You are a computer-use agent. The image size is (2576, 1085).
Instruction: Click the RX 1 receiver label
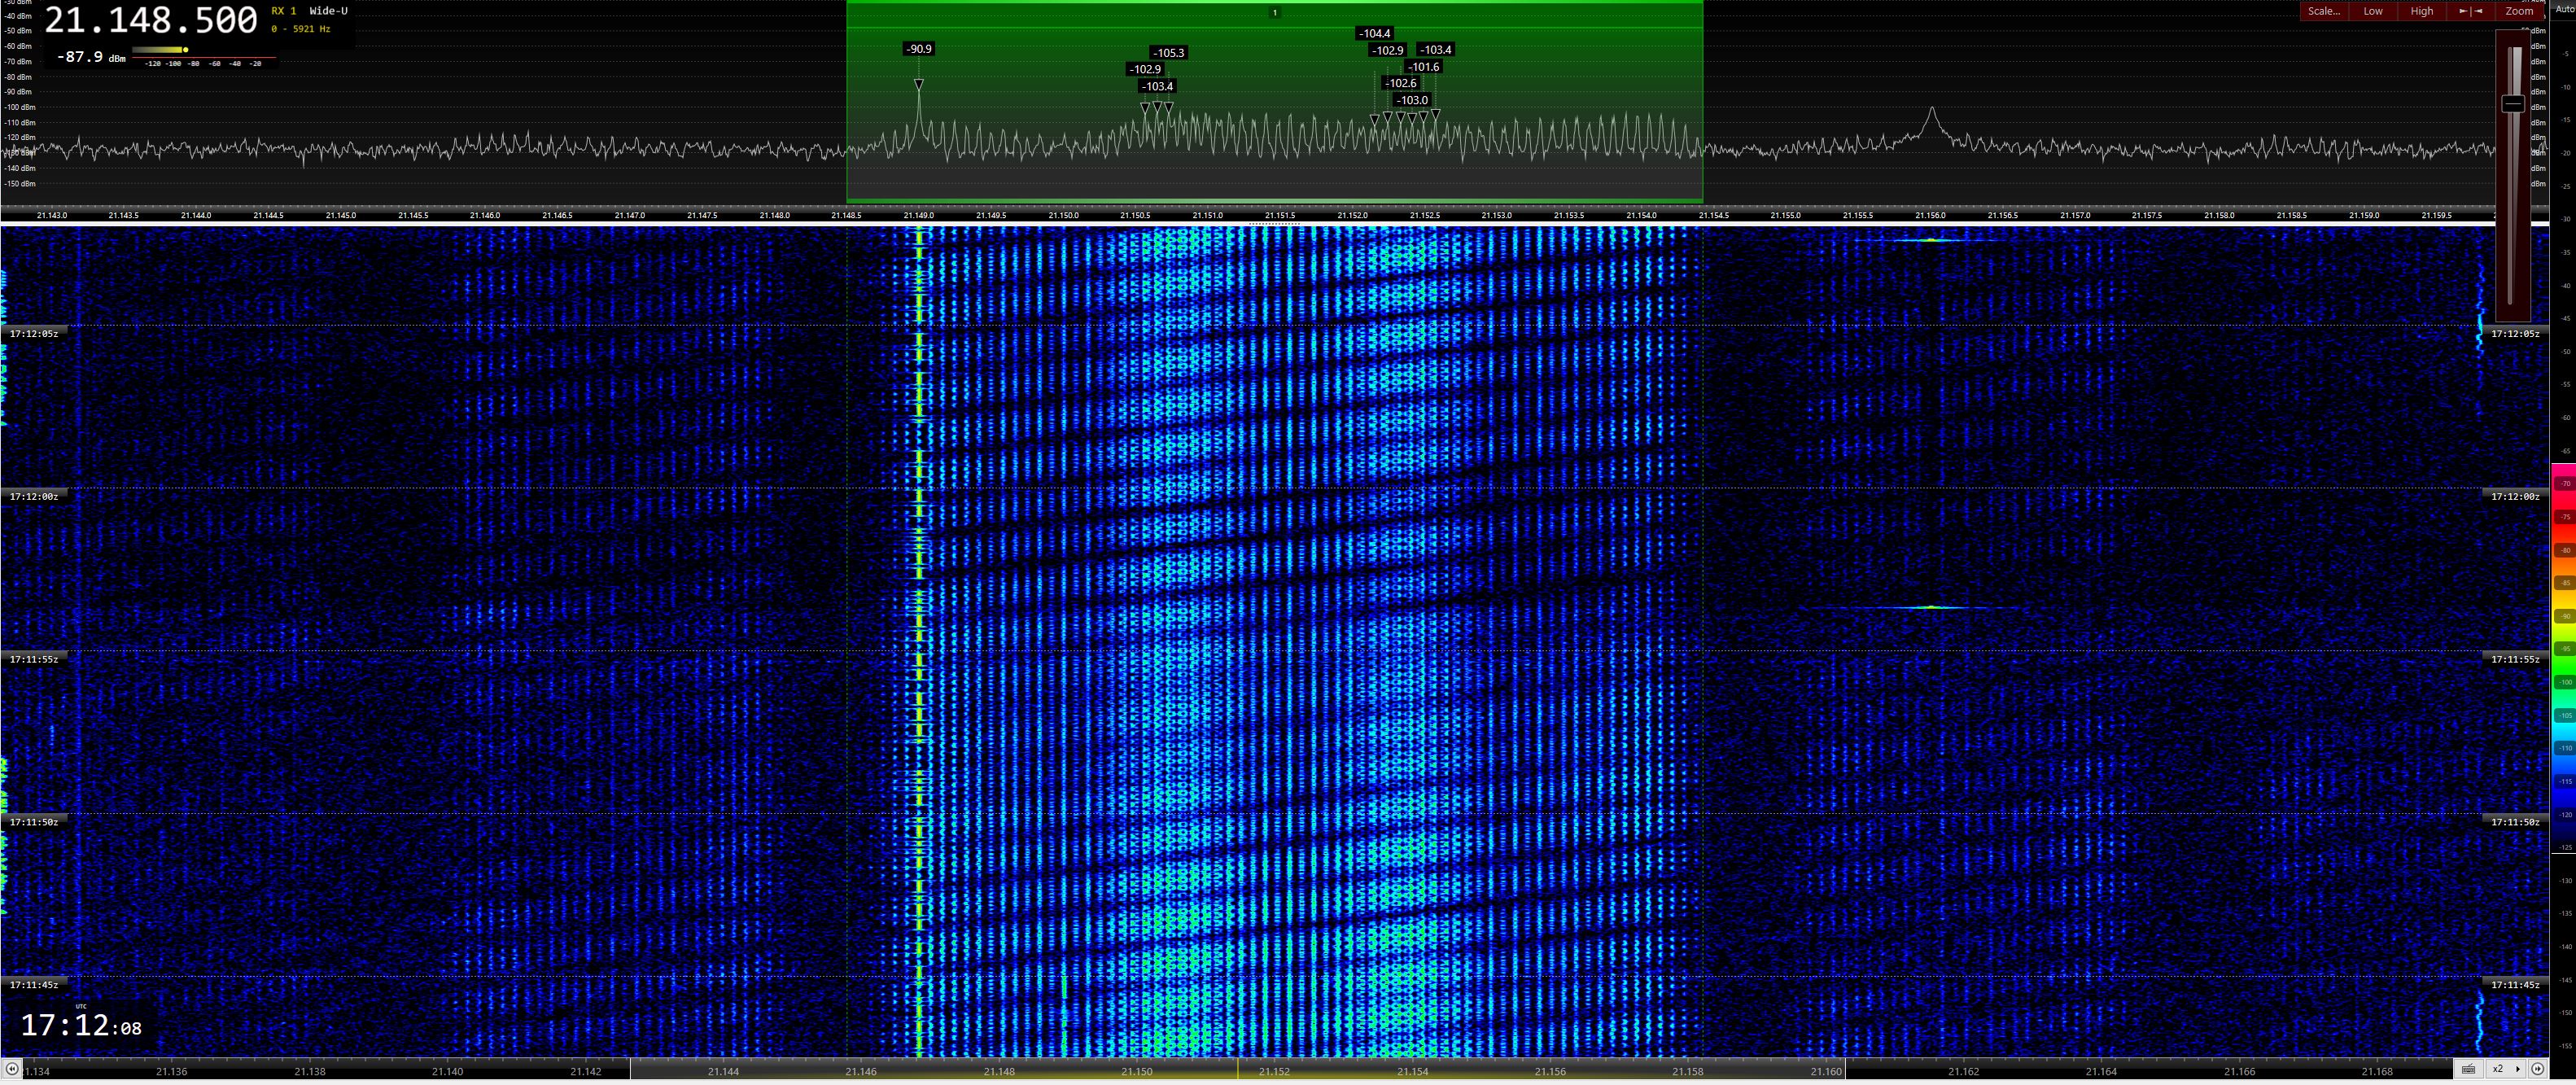point(284,11)
